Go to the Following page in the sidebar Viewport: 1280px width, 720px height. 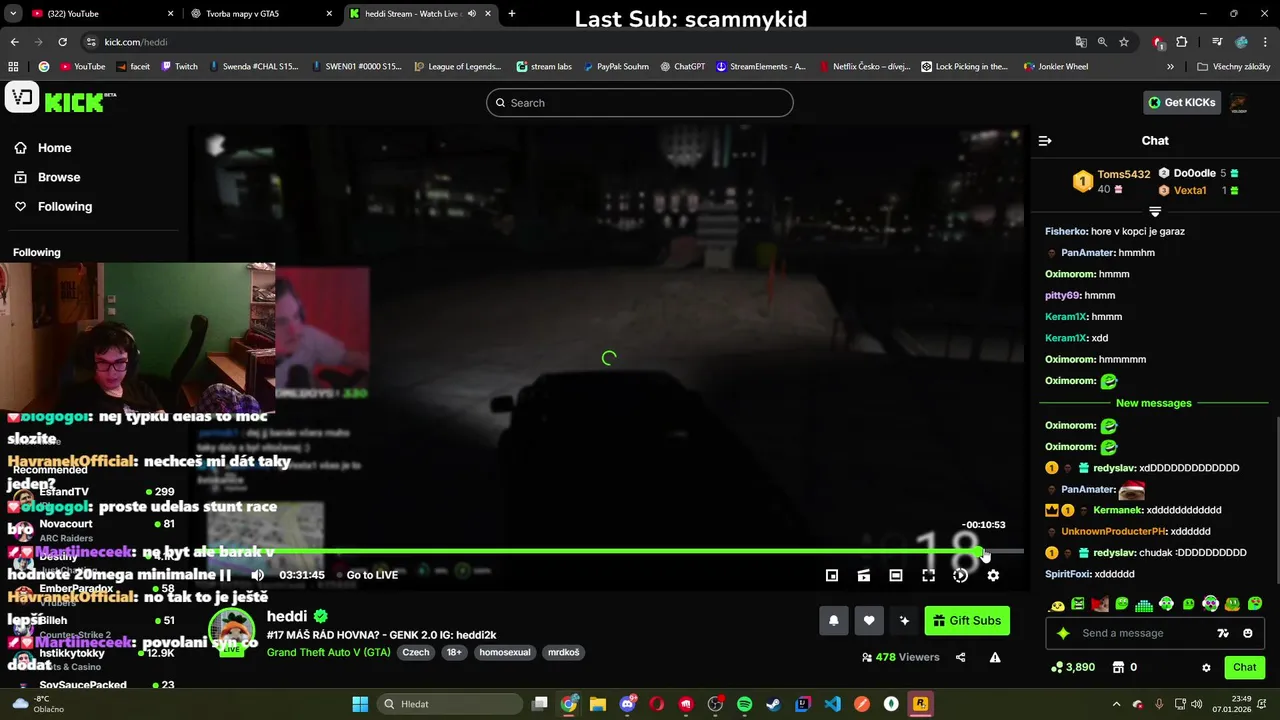pyautogui.click(x=53, y=207)
